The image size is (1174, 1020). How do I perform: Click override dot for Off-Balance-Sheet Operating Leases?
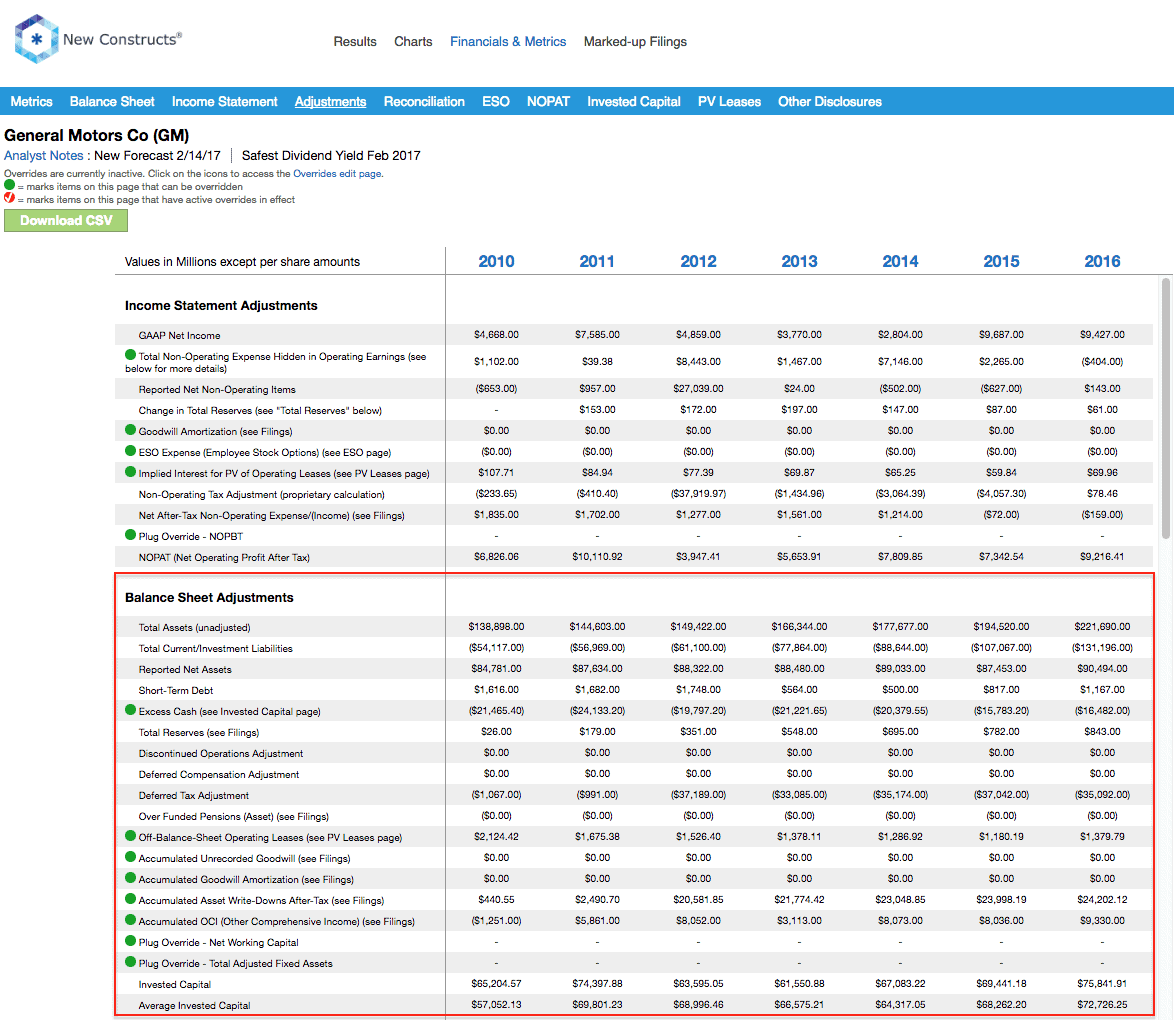tap(130, 836)
